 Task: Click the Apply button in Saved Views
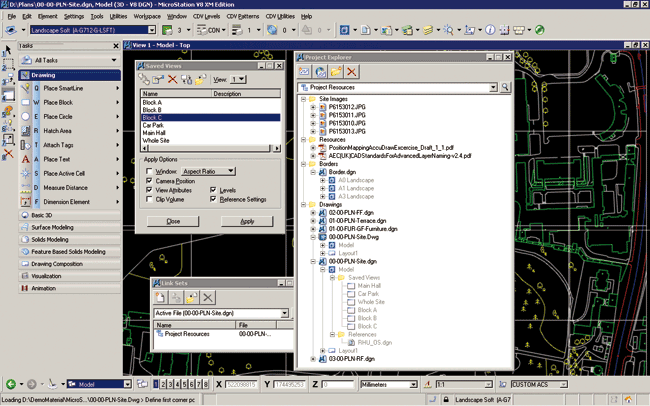point(247,221)
